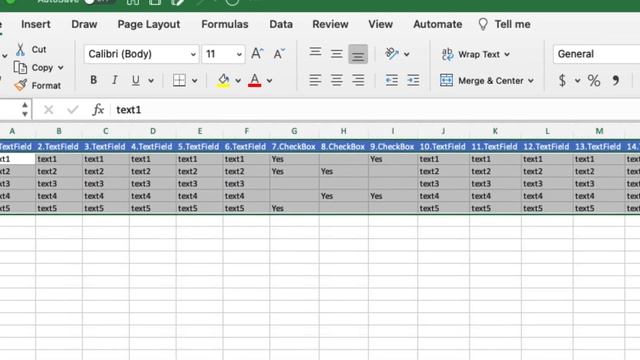Align text left
Screen dimensions: 640x360
(x=315, y=80)
